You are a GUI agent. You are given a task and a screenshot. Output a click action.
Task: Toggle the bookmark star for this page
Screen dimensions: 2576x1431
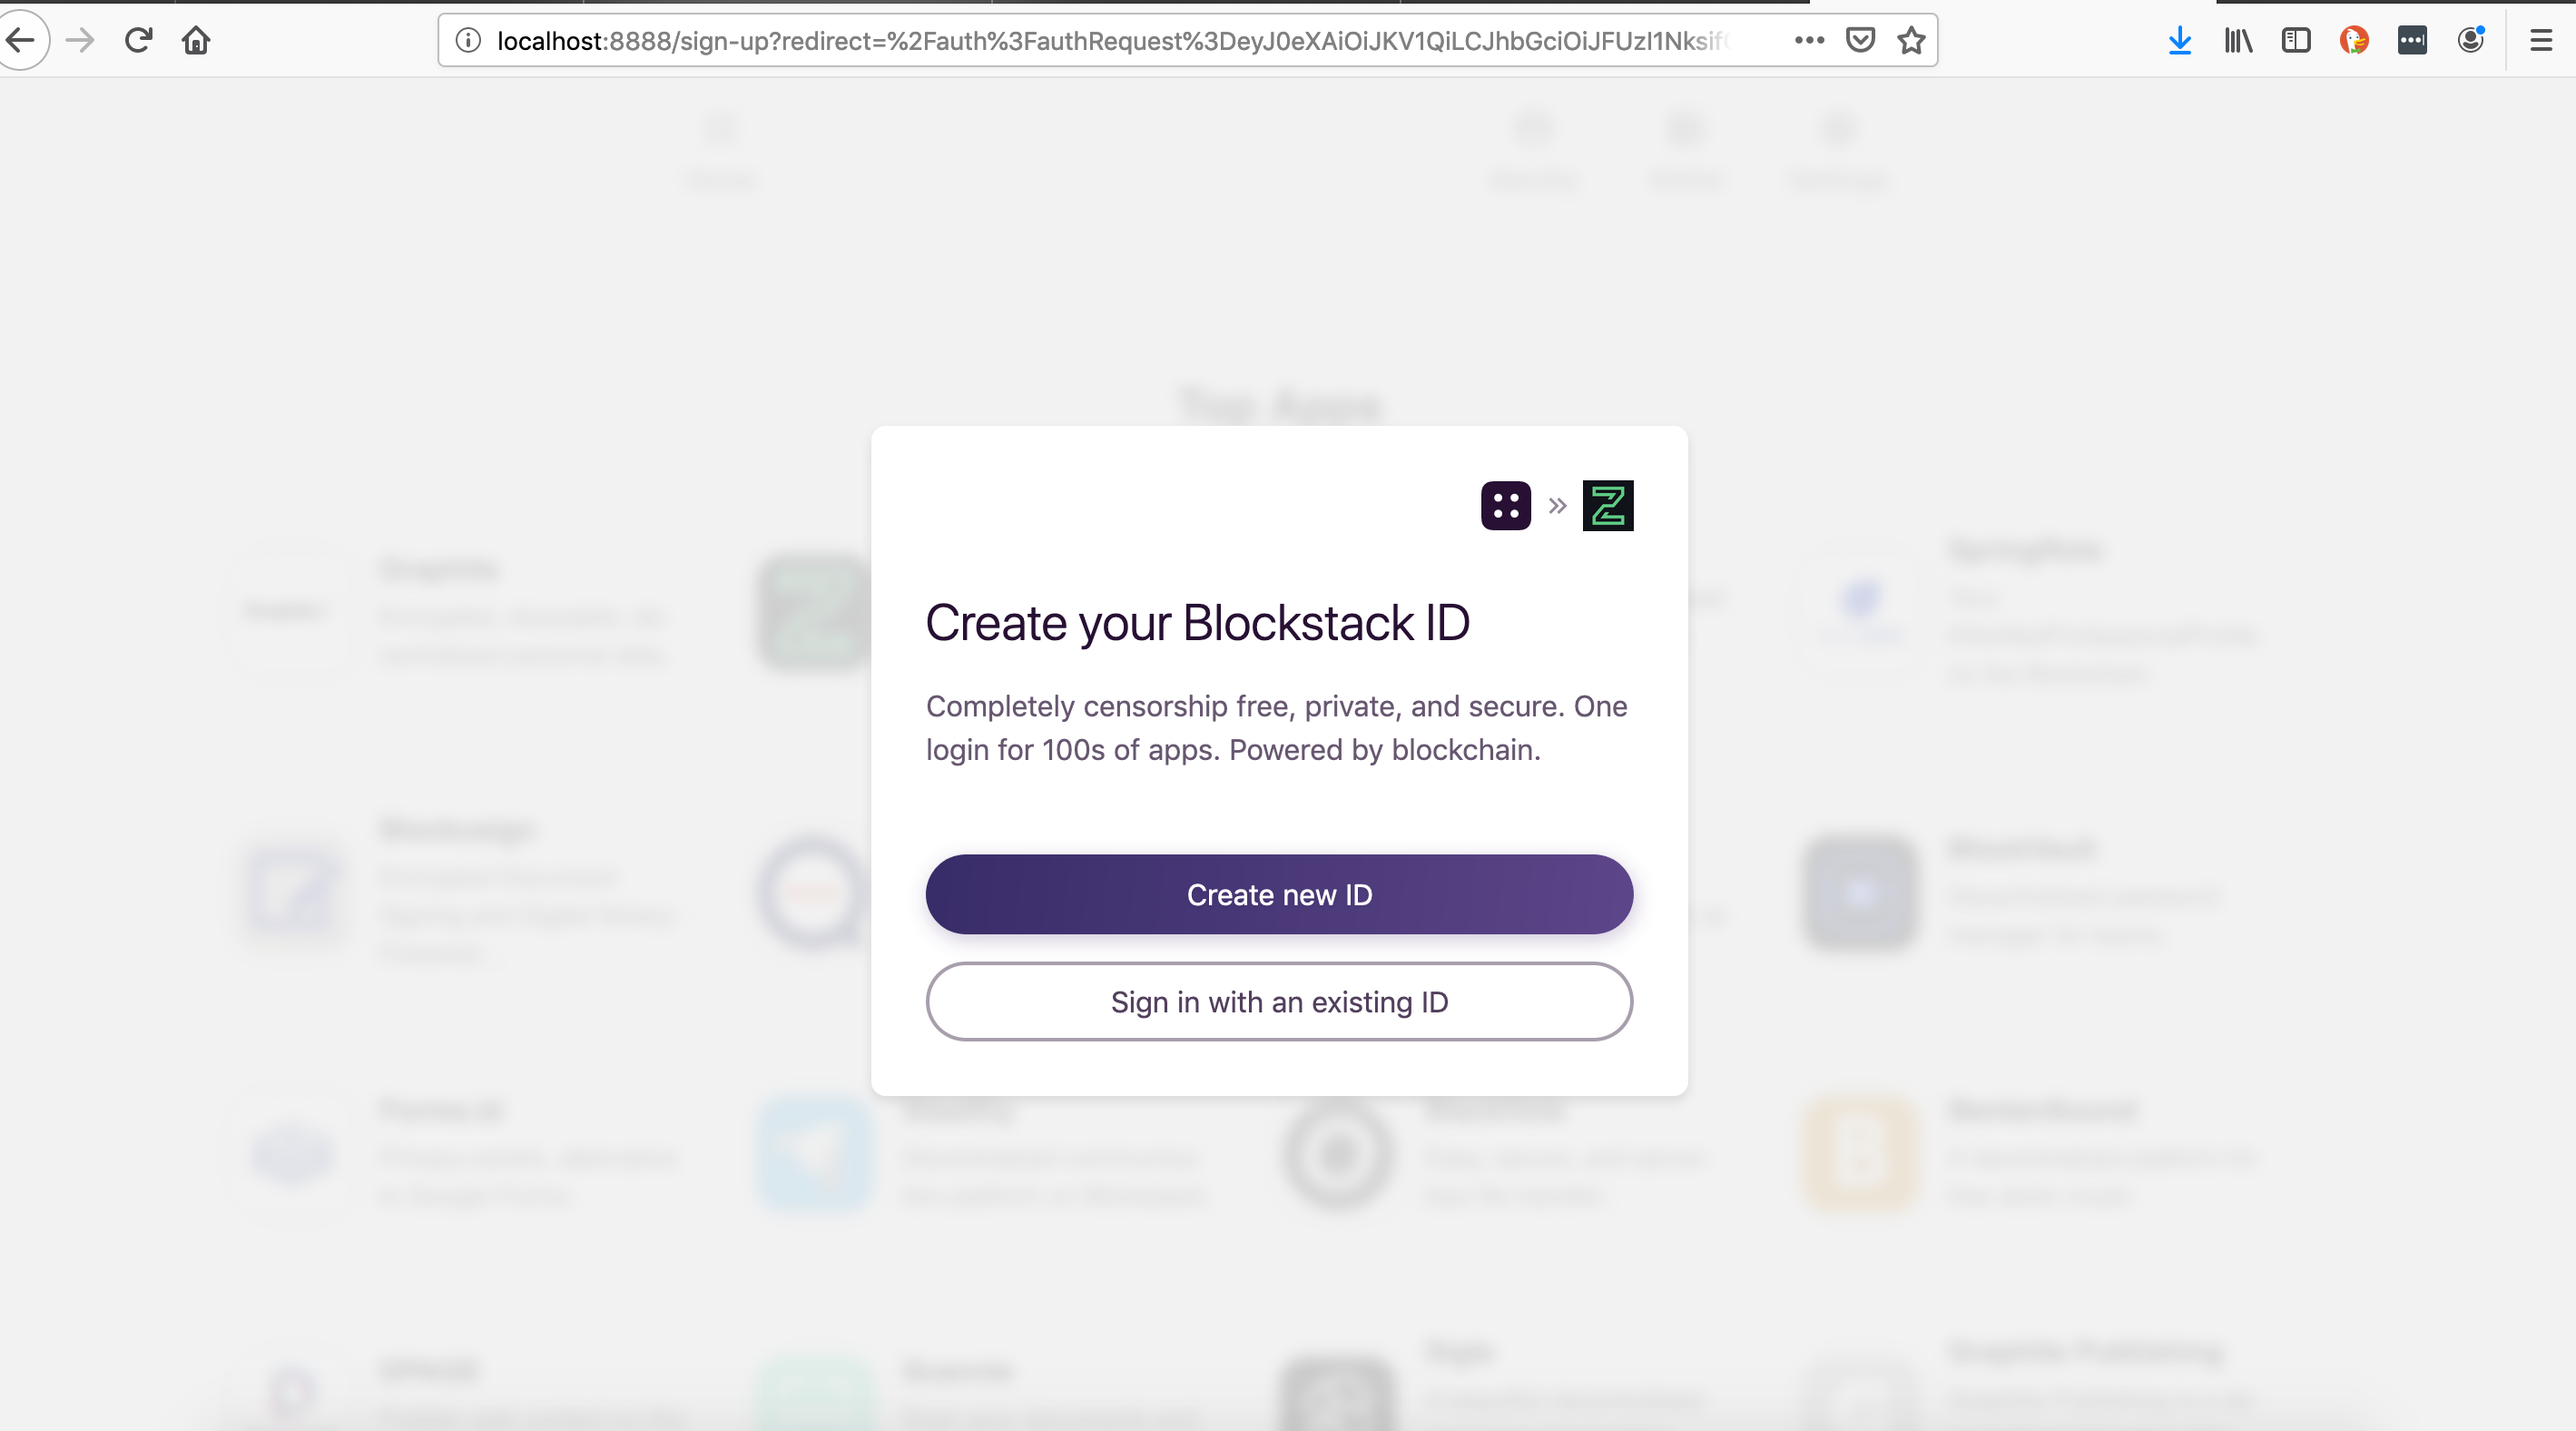1911,40
